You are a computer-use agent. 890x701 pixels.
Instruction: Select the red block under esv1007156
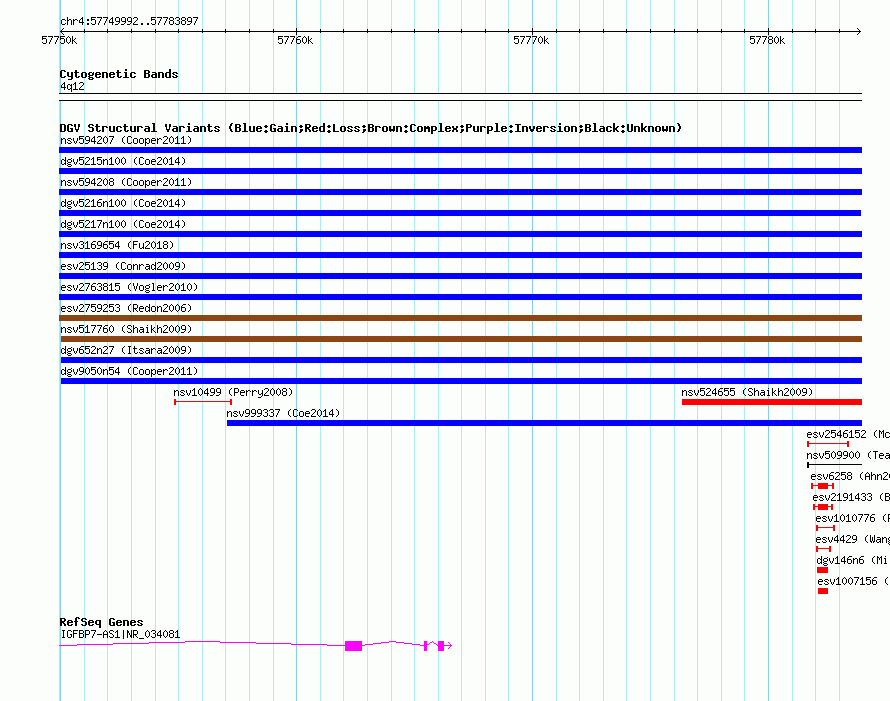point(823,591)
